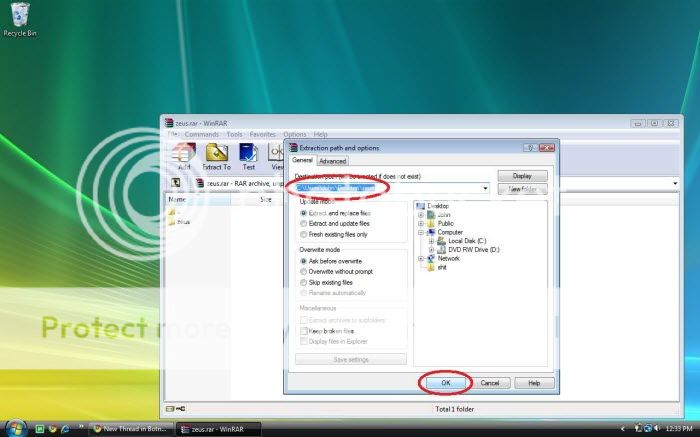Click the Cancel button
700x437 pixels.
(x=489, y=383)
